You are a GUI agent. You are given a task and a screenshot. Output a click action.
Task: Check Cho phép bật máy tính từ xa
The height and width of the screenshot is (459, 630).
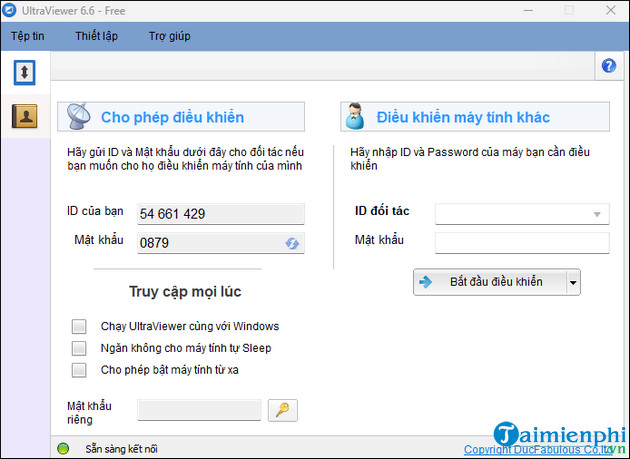click(x=80, y=370)
